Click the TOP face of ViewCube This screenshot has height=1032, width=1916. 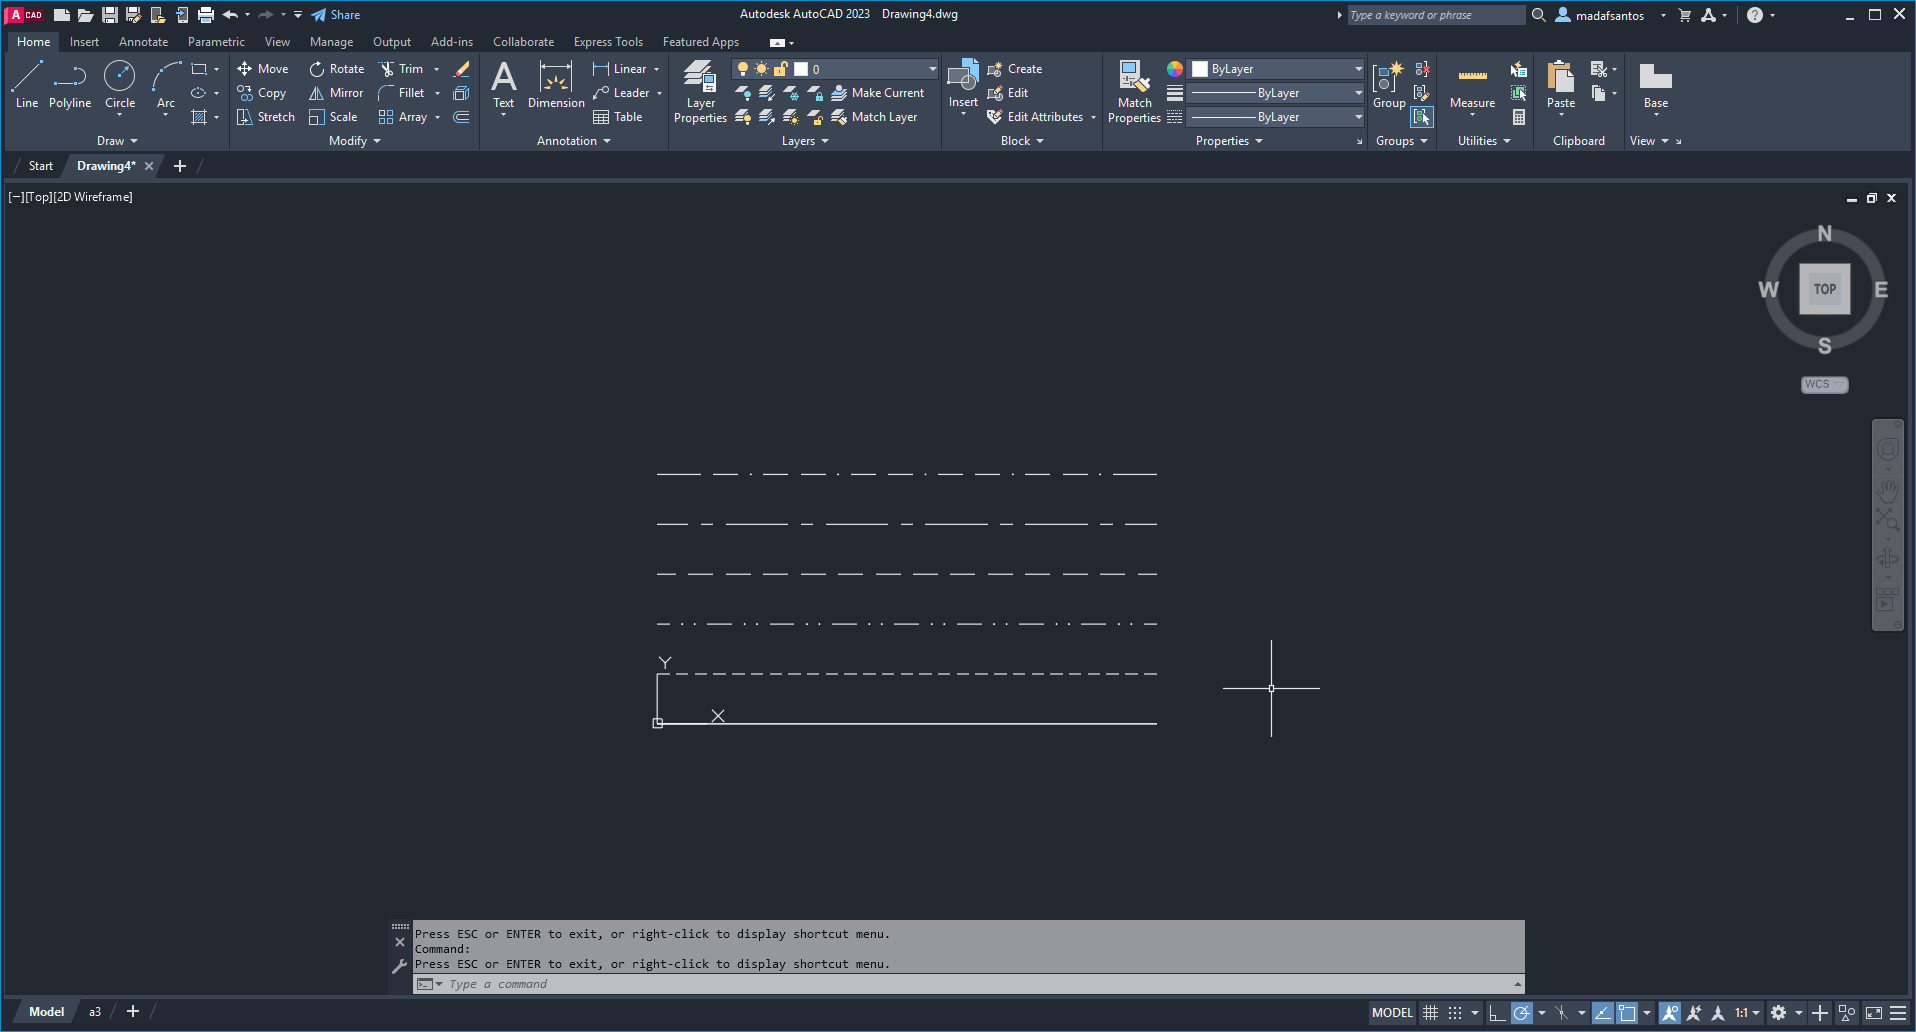tap(1825, 289)
